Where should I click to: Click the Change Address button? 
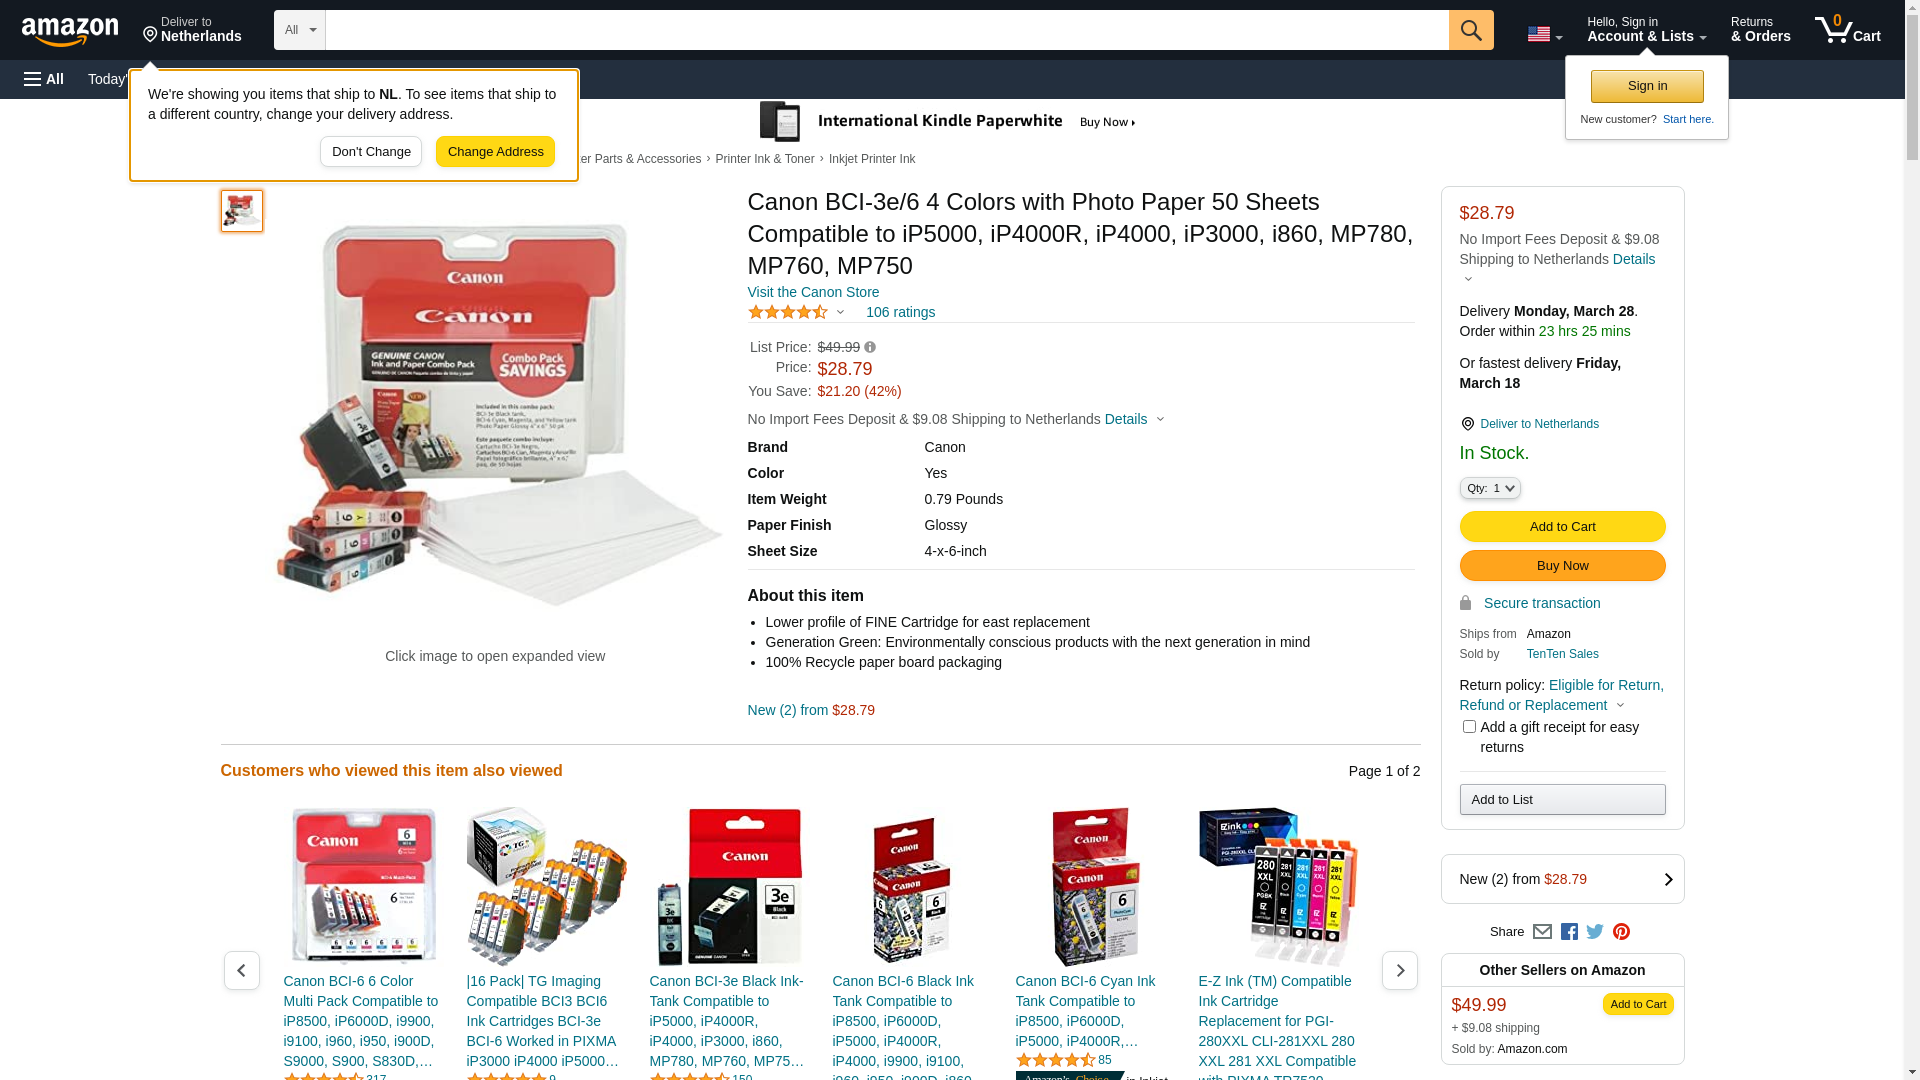[x=495, y=152]
